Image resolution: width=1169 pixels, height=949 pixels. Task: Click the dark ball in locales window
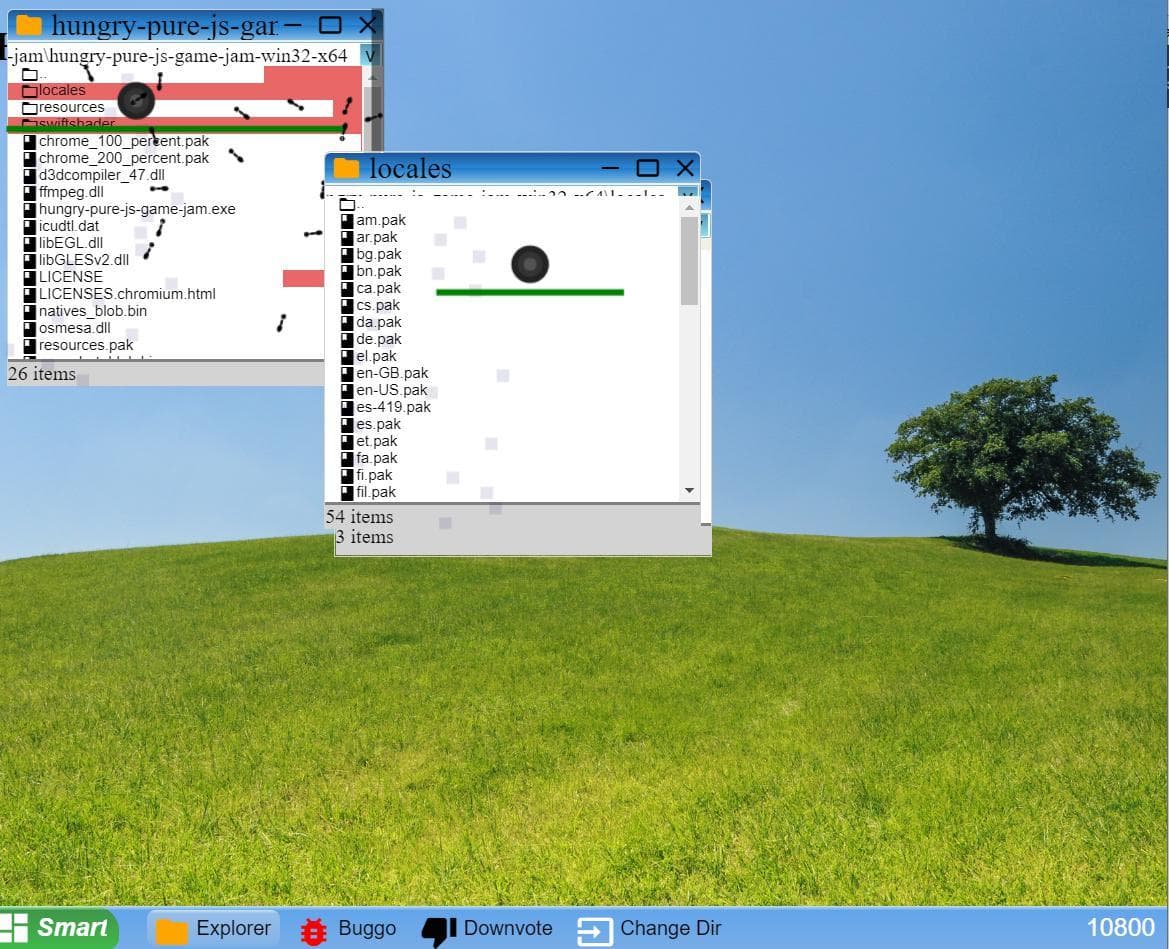(x=530, y=264)
